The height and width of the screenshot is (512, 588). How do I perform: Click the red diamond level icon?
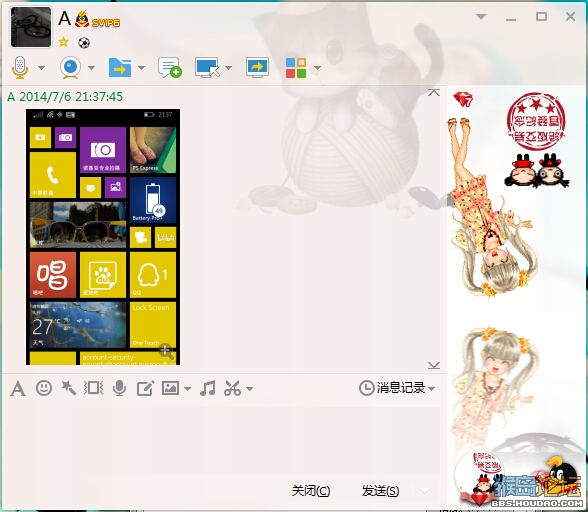(x=463, y=99)
